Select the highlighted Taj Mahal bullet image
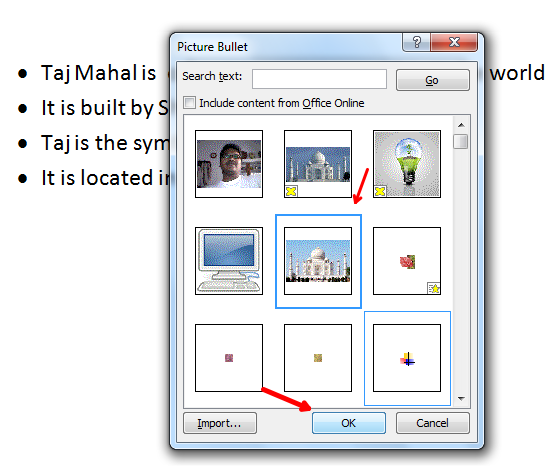Screen dimensions: 555x466 (x=318, y=261)
